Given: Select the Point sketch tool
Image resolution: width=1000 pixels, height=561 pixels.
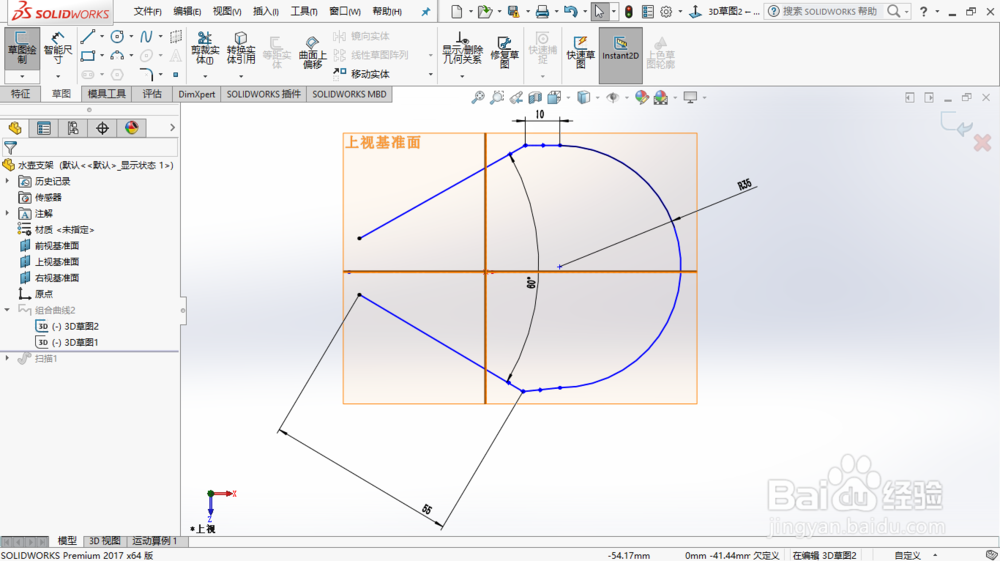Looking at the screenshot, I should 175,75.
